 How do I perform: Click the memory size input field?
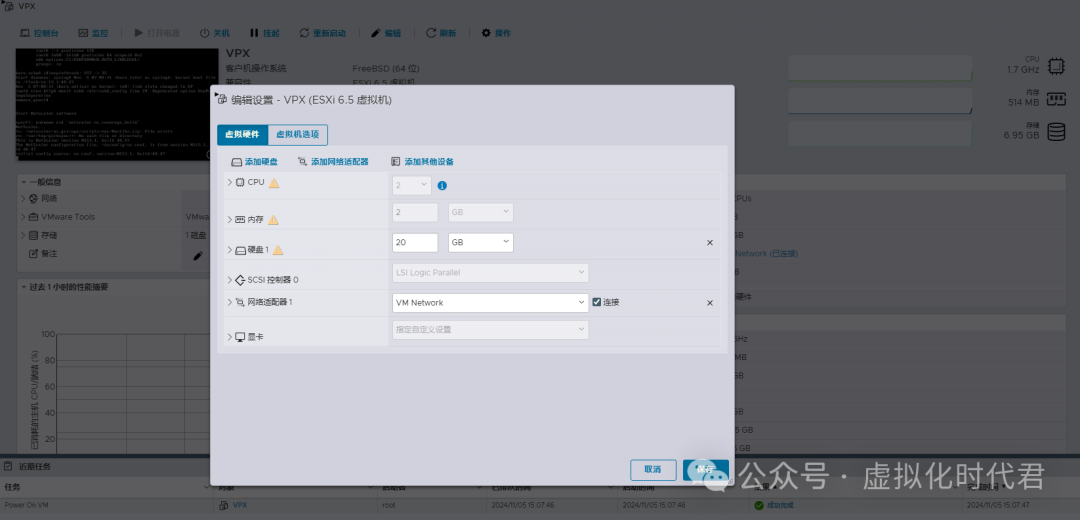415,212
